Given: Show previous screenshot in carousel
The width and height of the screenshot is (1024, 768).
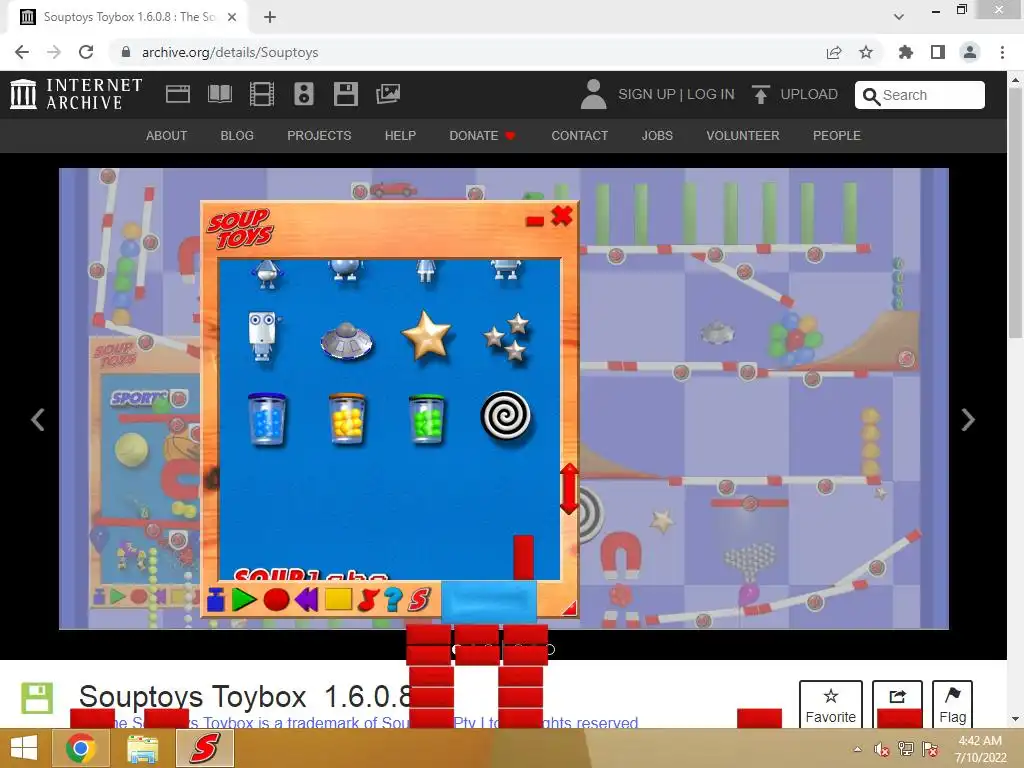Looking at the screenshot, I should click(38, 419).
